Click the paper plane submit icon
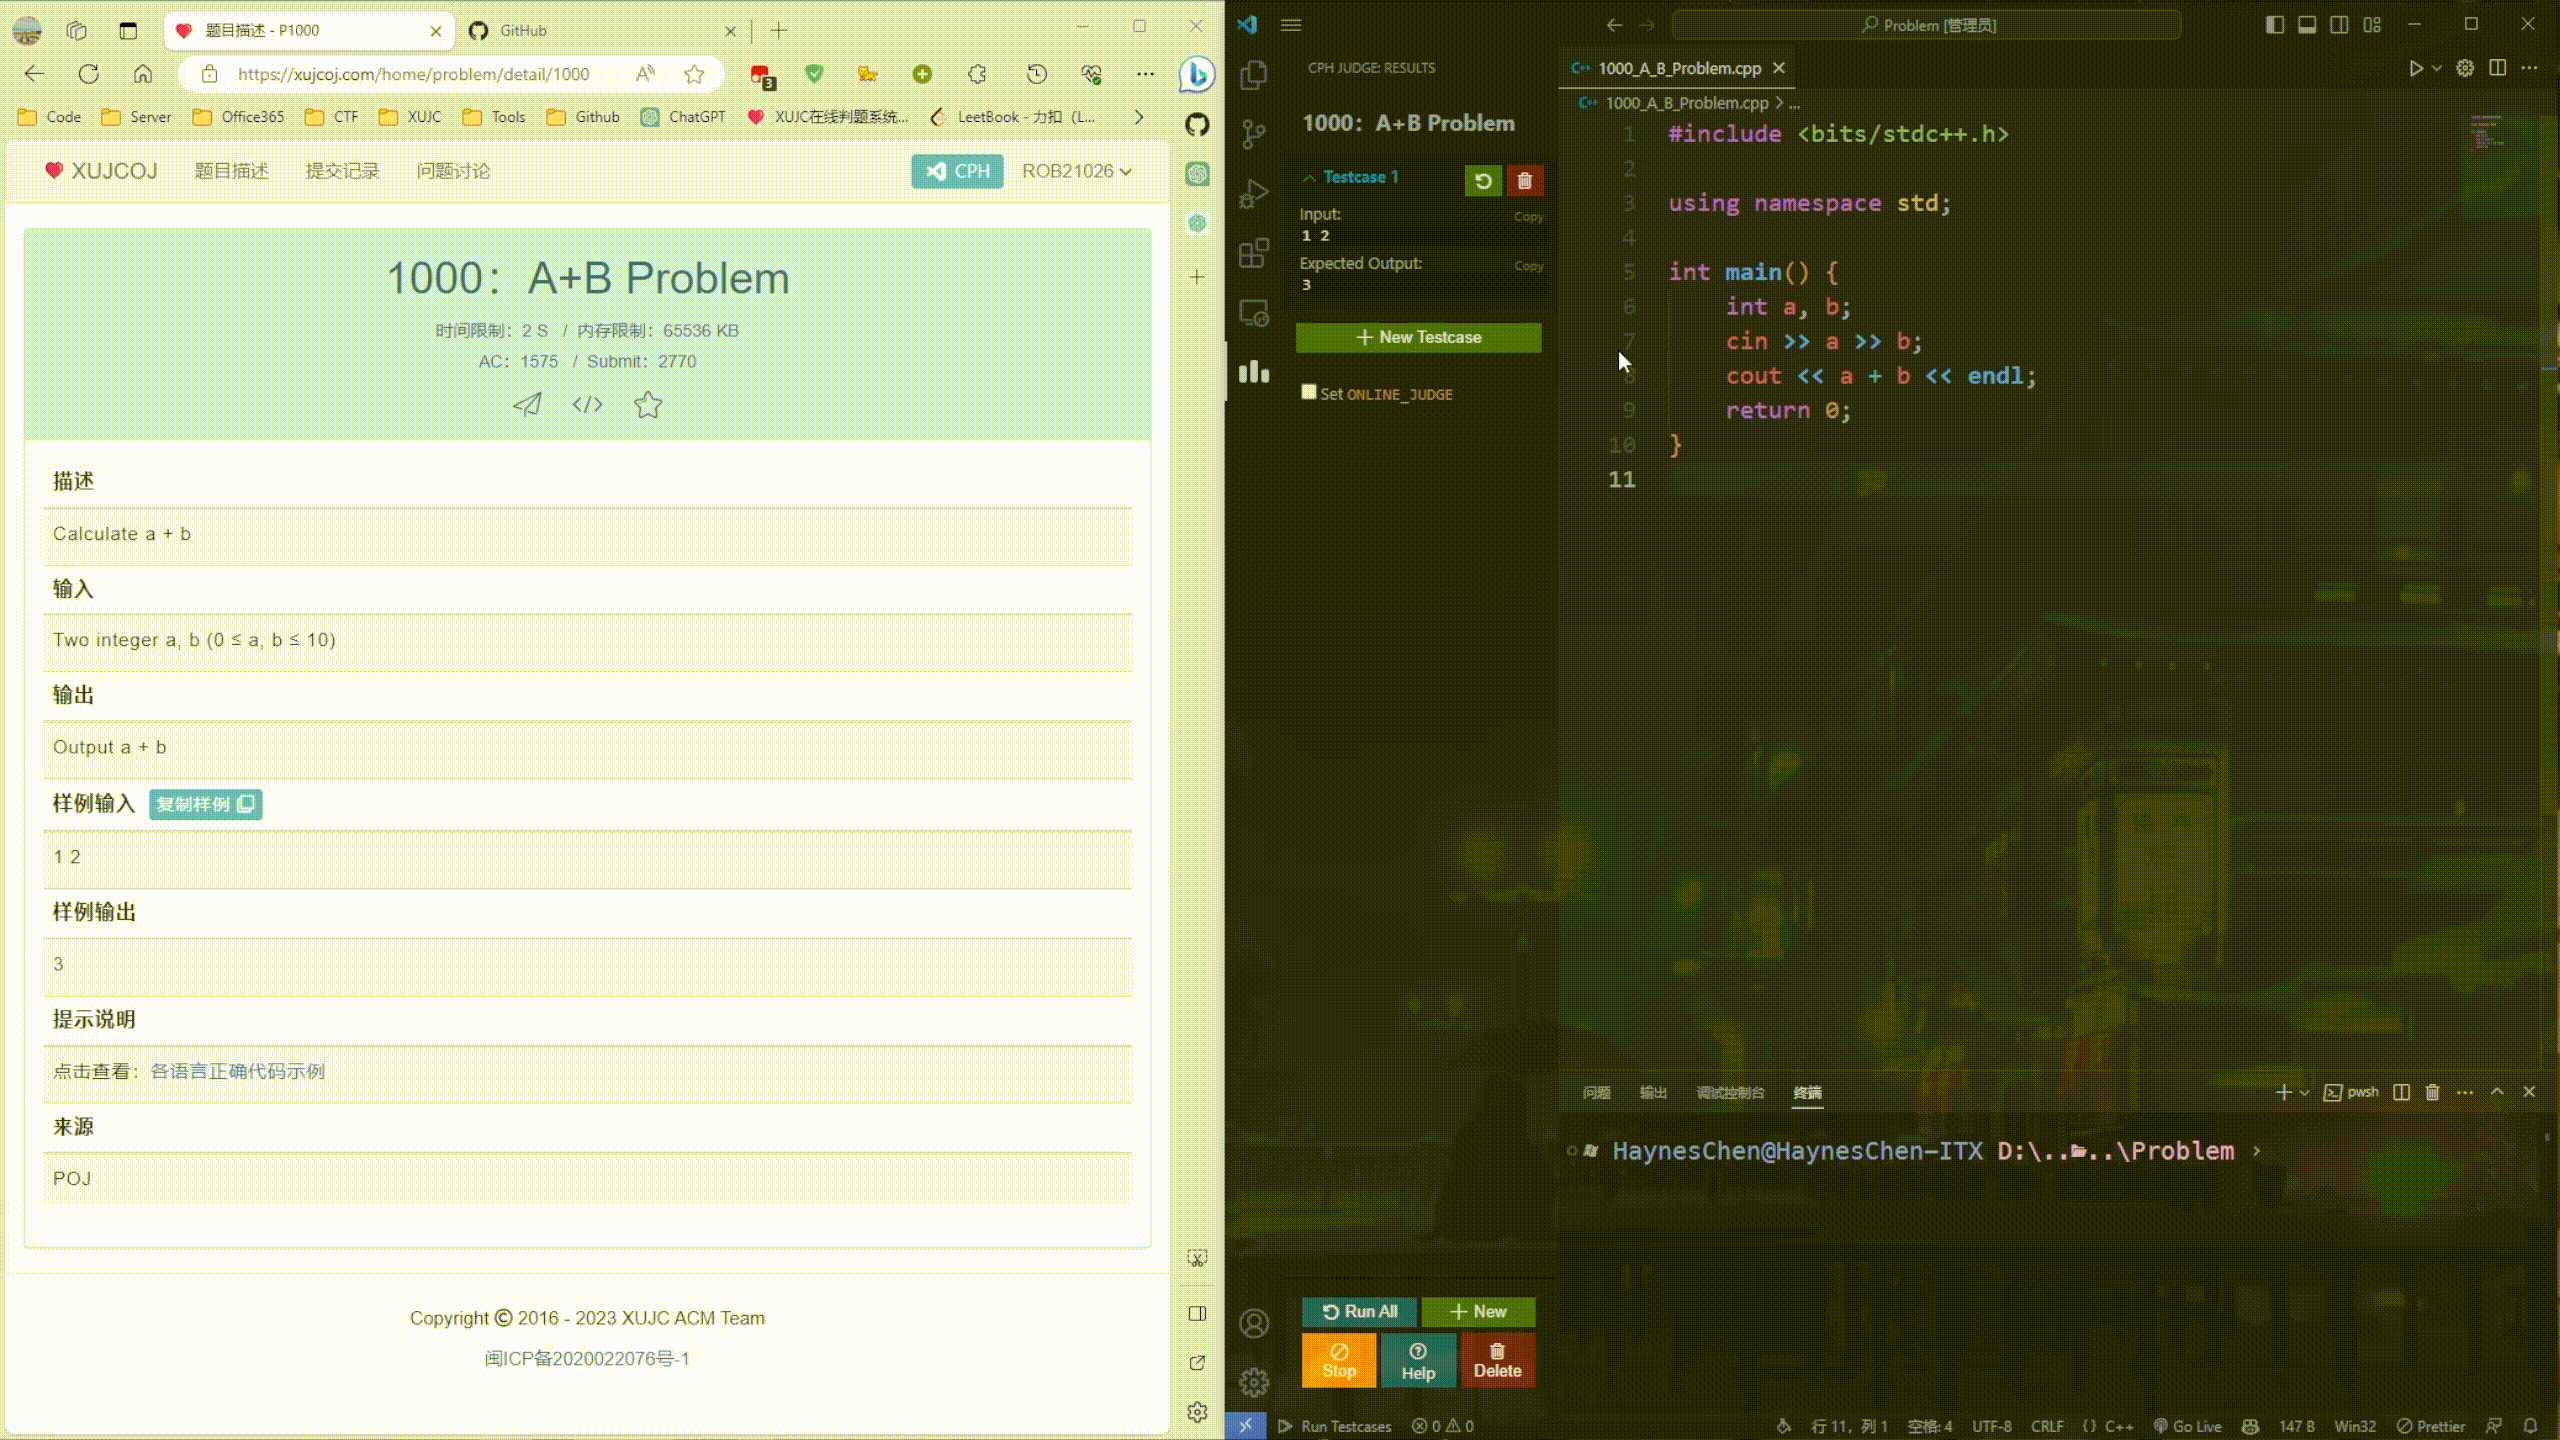This screenshot has height=1440, width=2560. [x=527, y=405]
